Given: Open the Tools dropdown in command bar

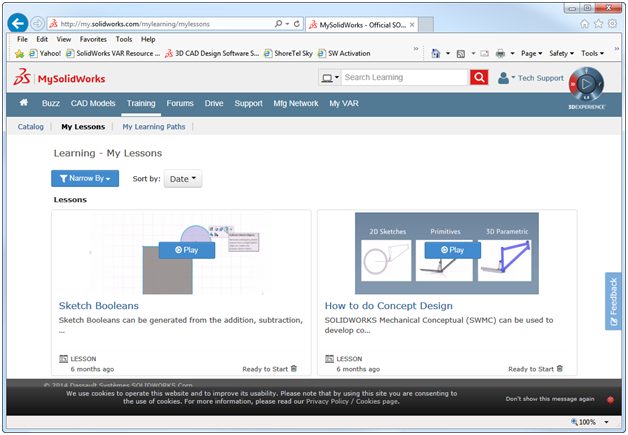Looking at the screenshot, I should click(593, 53).
